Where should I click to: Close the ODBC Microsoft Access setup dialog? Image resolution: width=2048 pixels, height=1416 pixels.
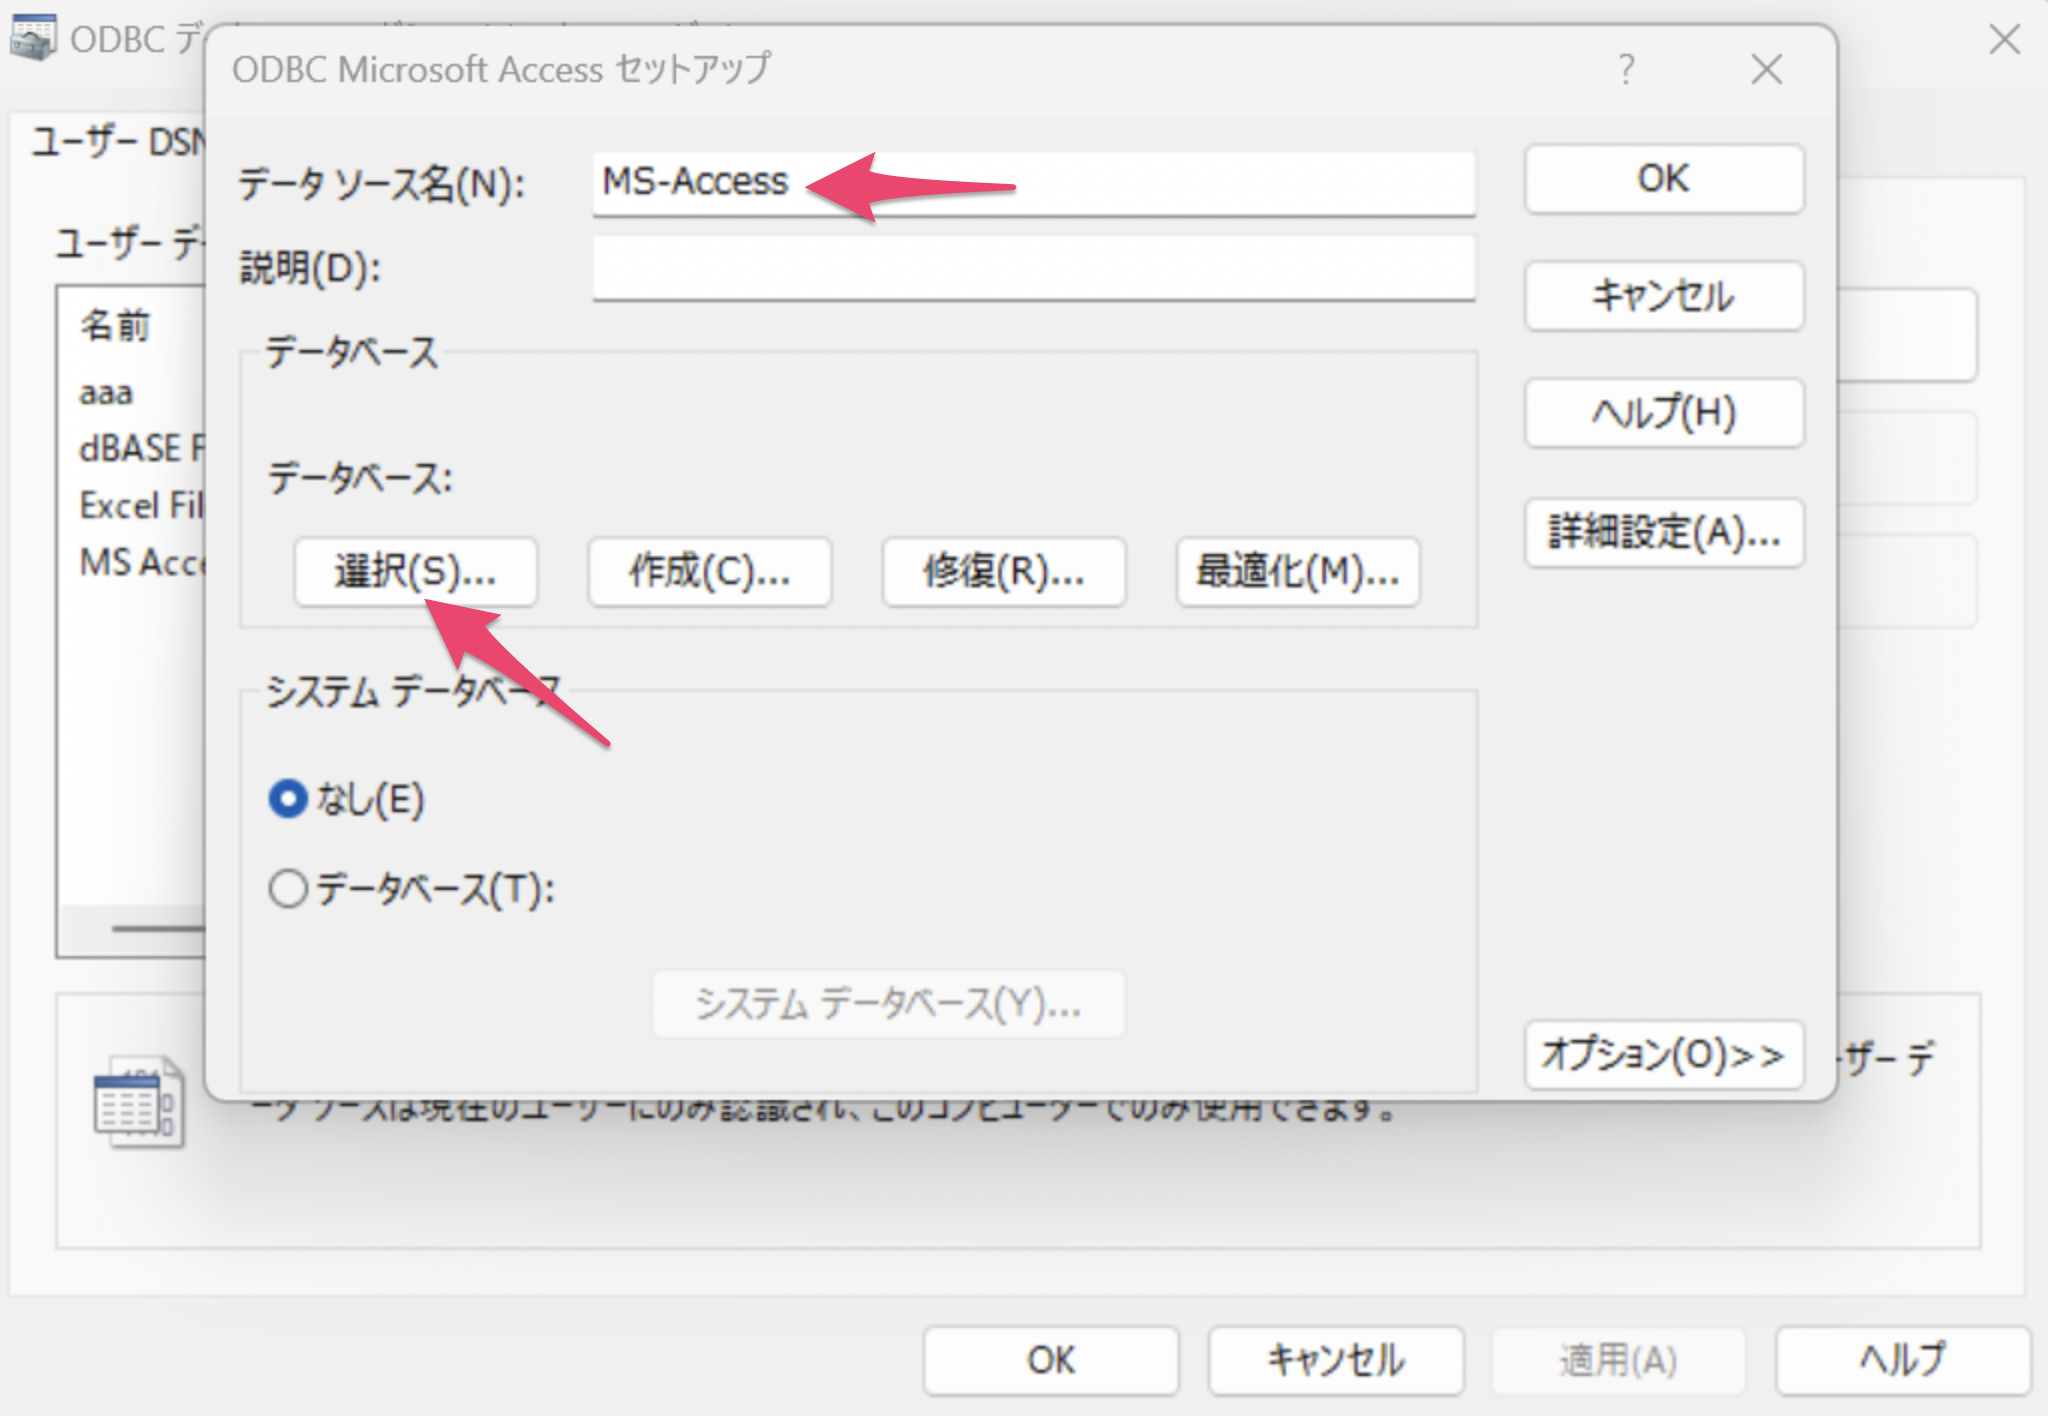pos(1767,69)
